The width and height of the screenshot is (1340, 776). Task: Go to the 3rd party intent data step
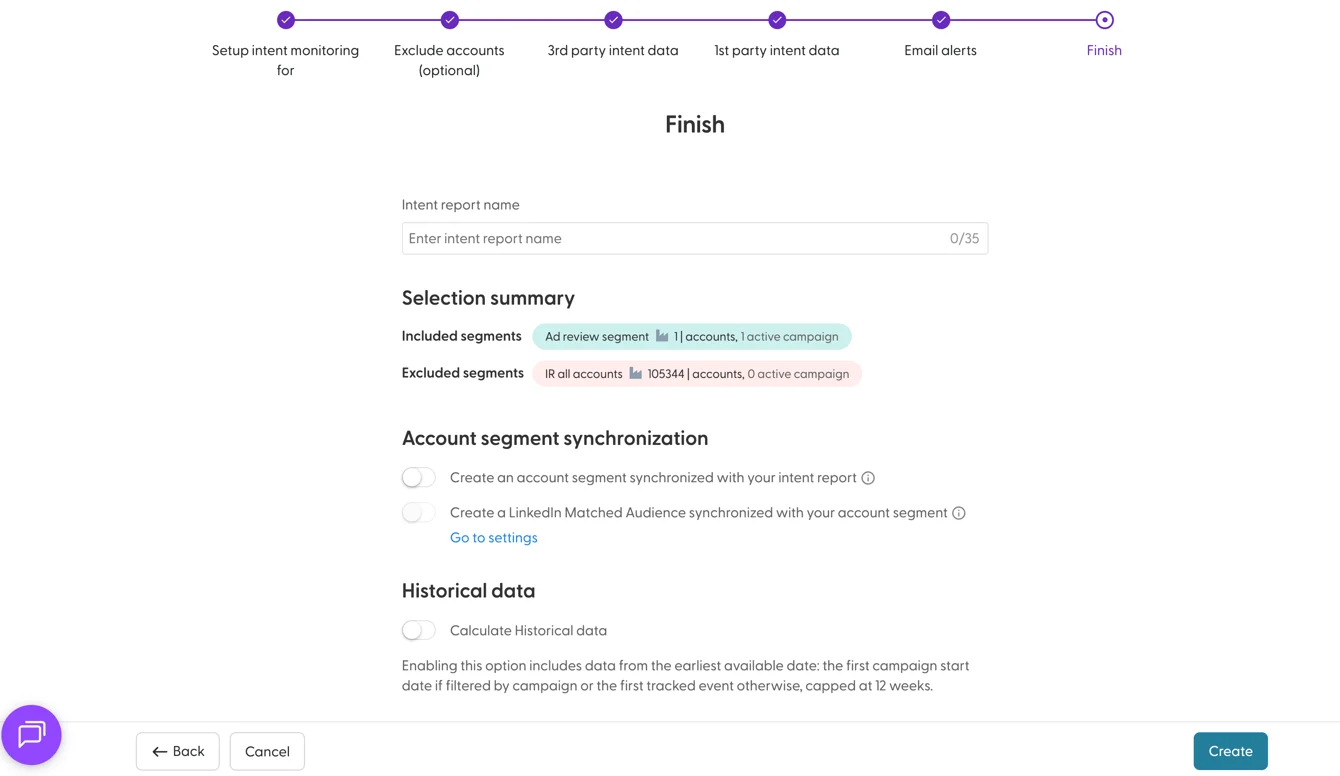click(613, 50)
